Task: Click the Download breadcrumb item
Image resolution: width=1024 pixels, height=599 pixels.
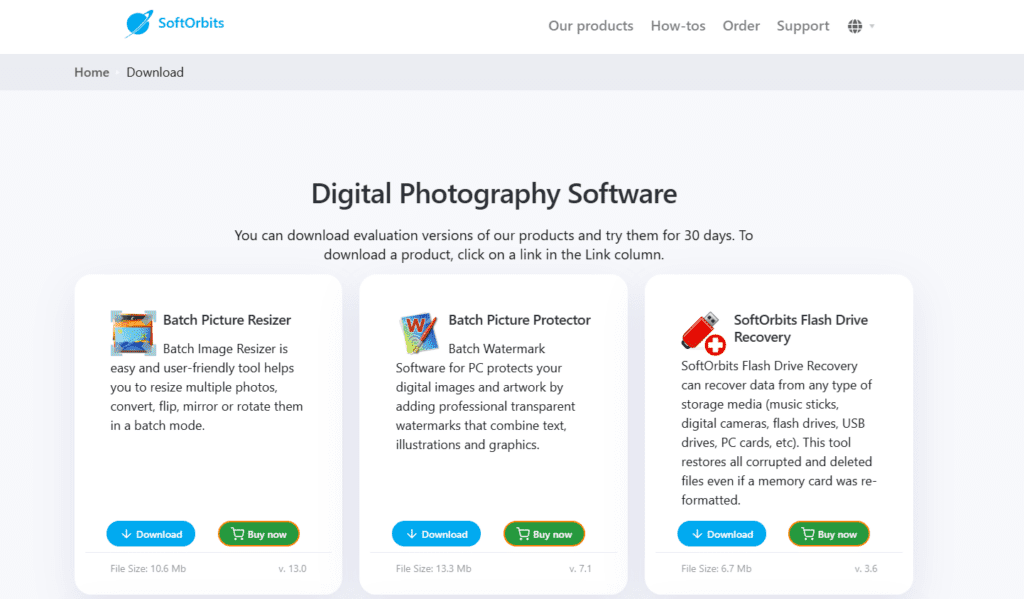Action: point(155,72)
